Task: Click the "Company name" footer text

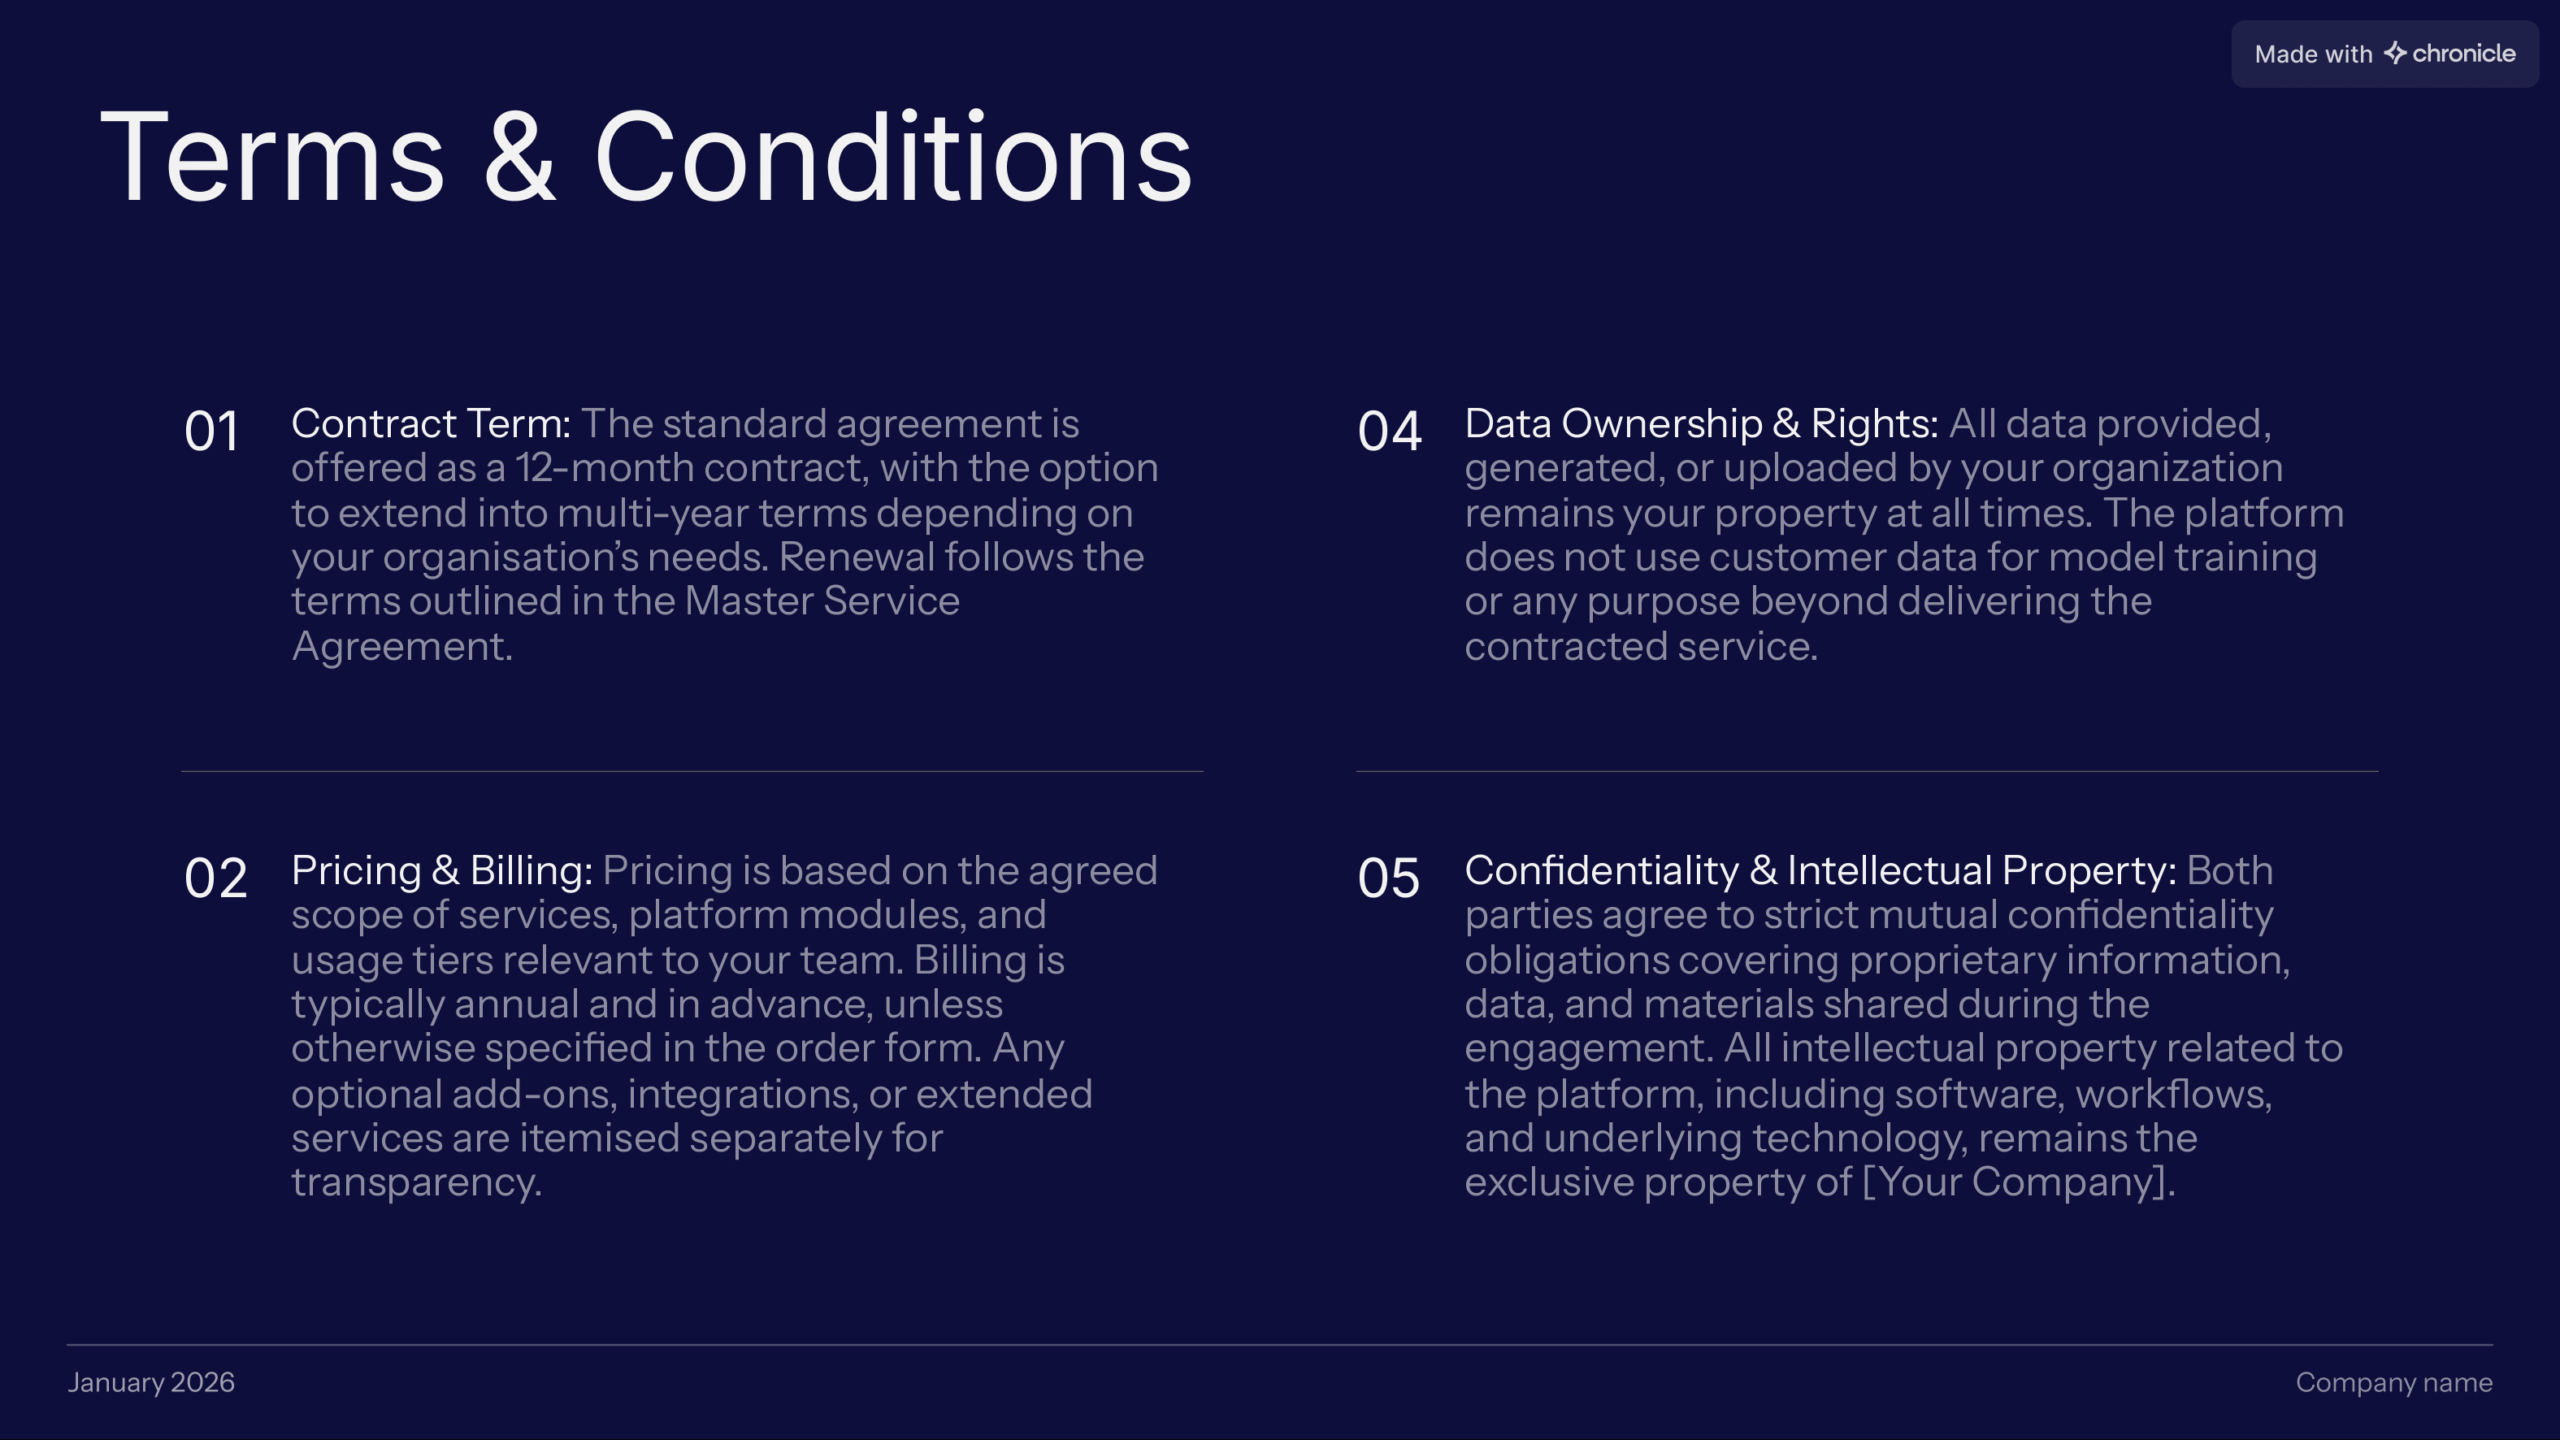Action: (2393, 1382)
